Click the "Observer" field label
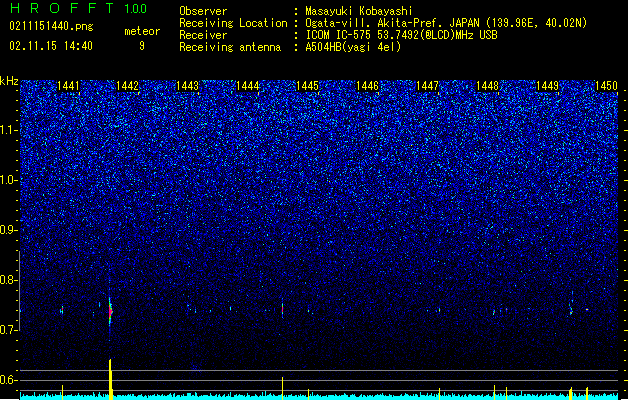The width and height of the screenshot is (629, 400). point(203,11)
